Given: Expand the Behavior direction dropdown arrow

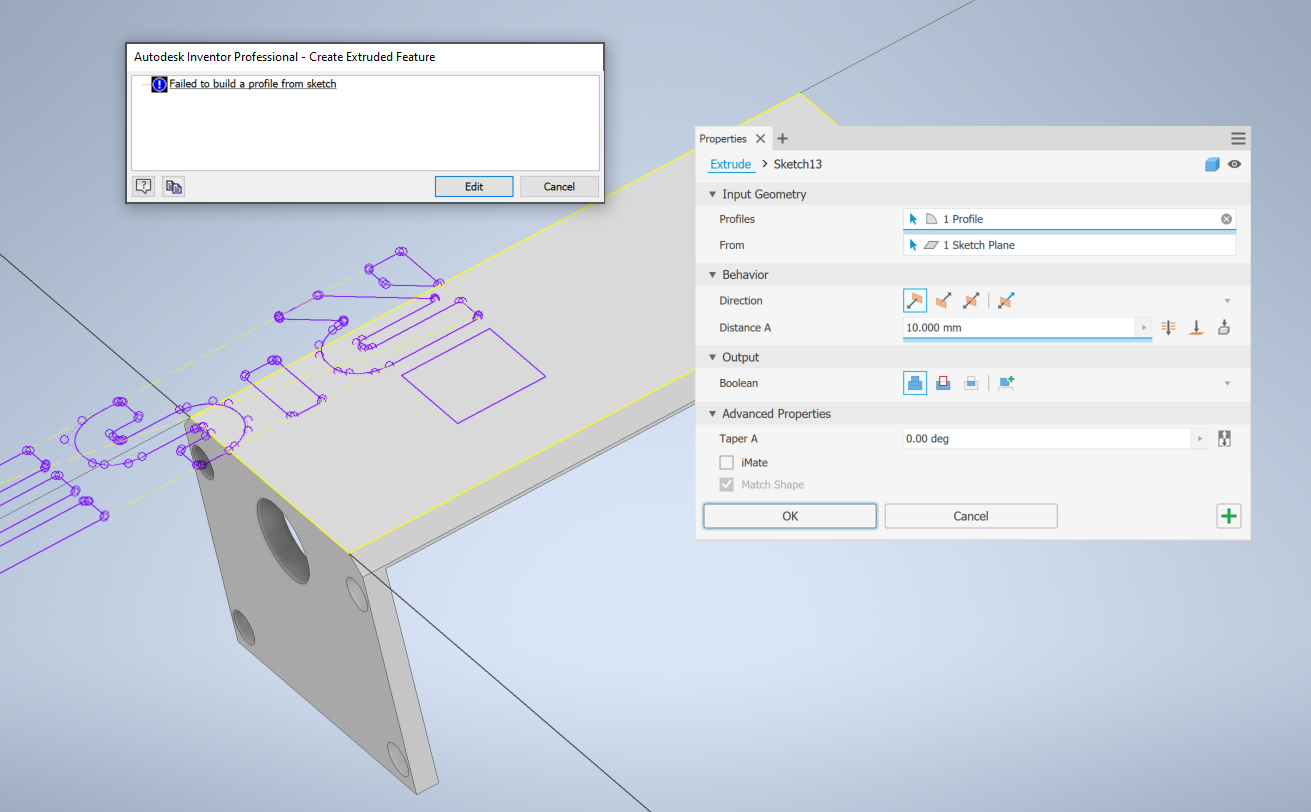Looking at the screenshot, I should (1227, 300).
